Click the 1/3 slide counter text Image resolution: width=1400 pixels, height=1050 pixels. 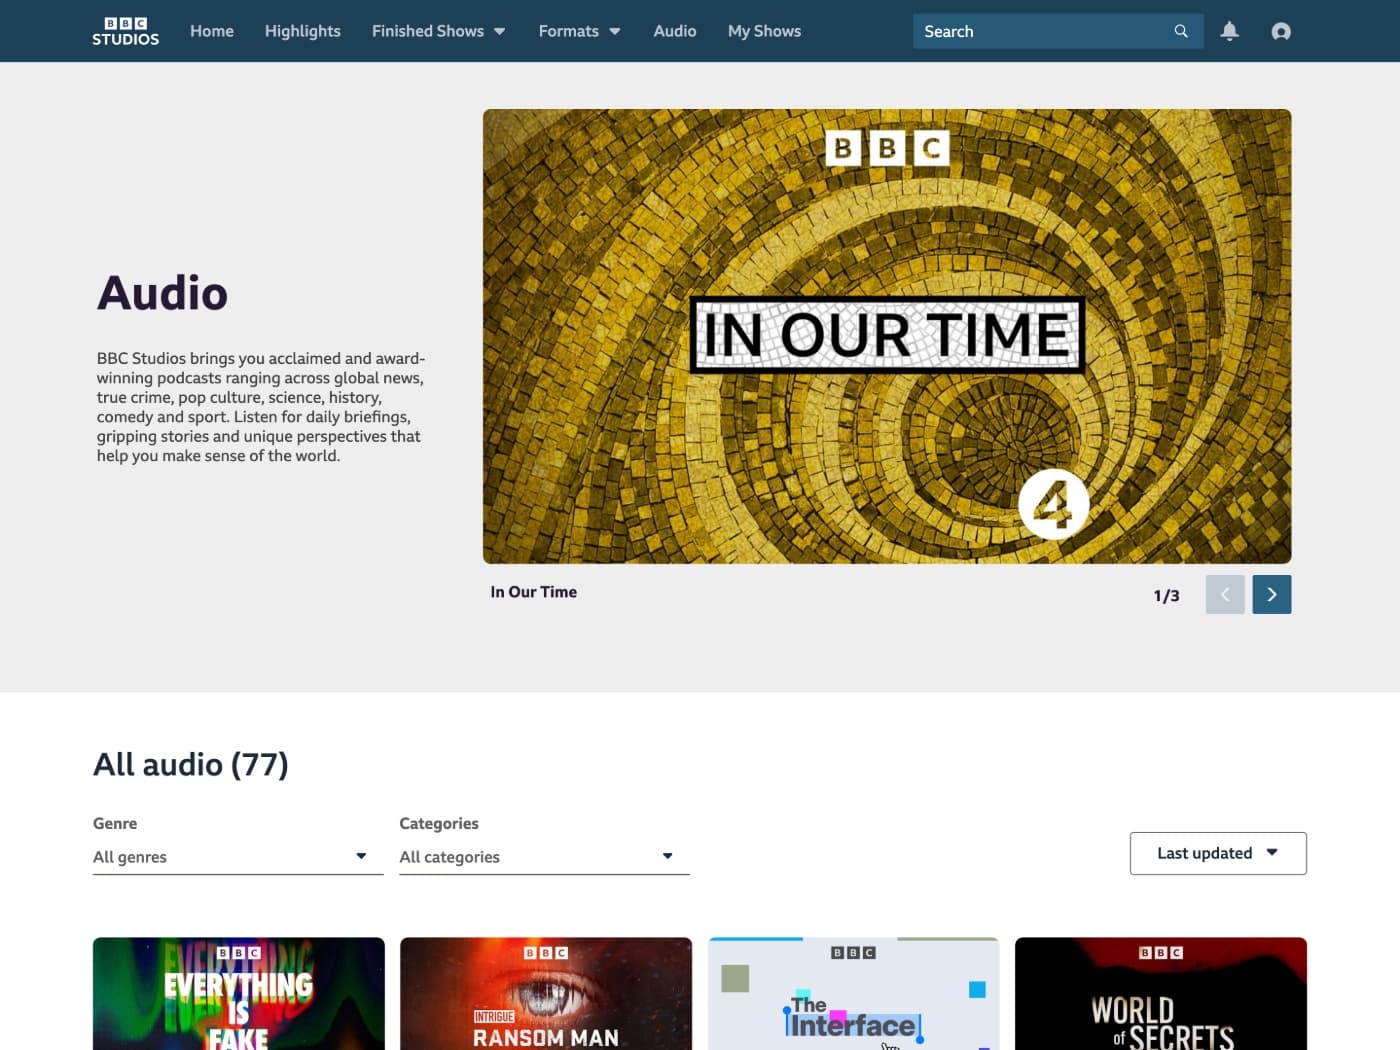1166,596
